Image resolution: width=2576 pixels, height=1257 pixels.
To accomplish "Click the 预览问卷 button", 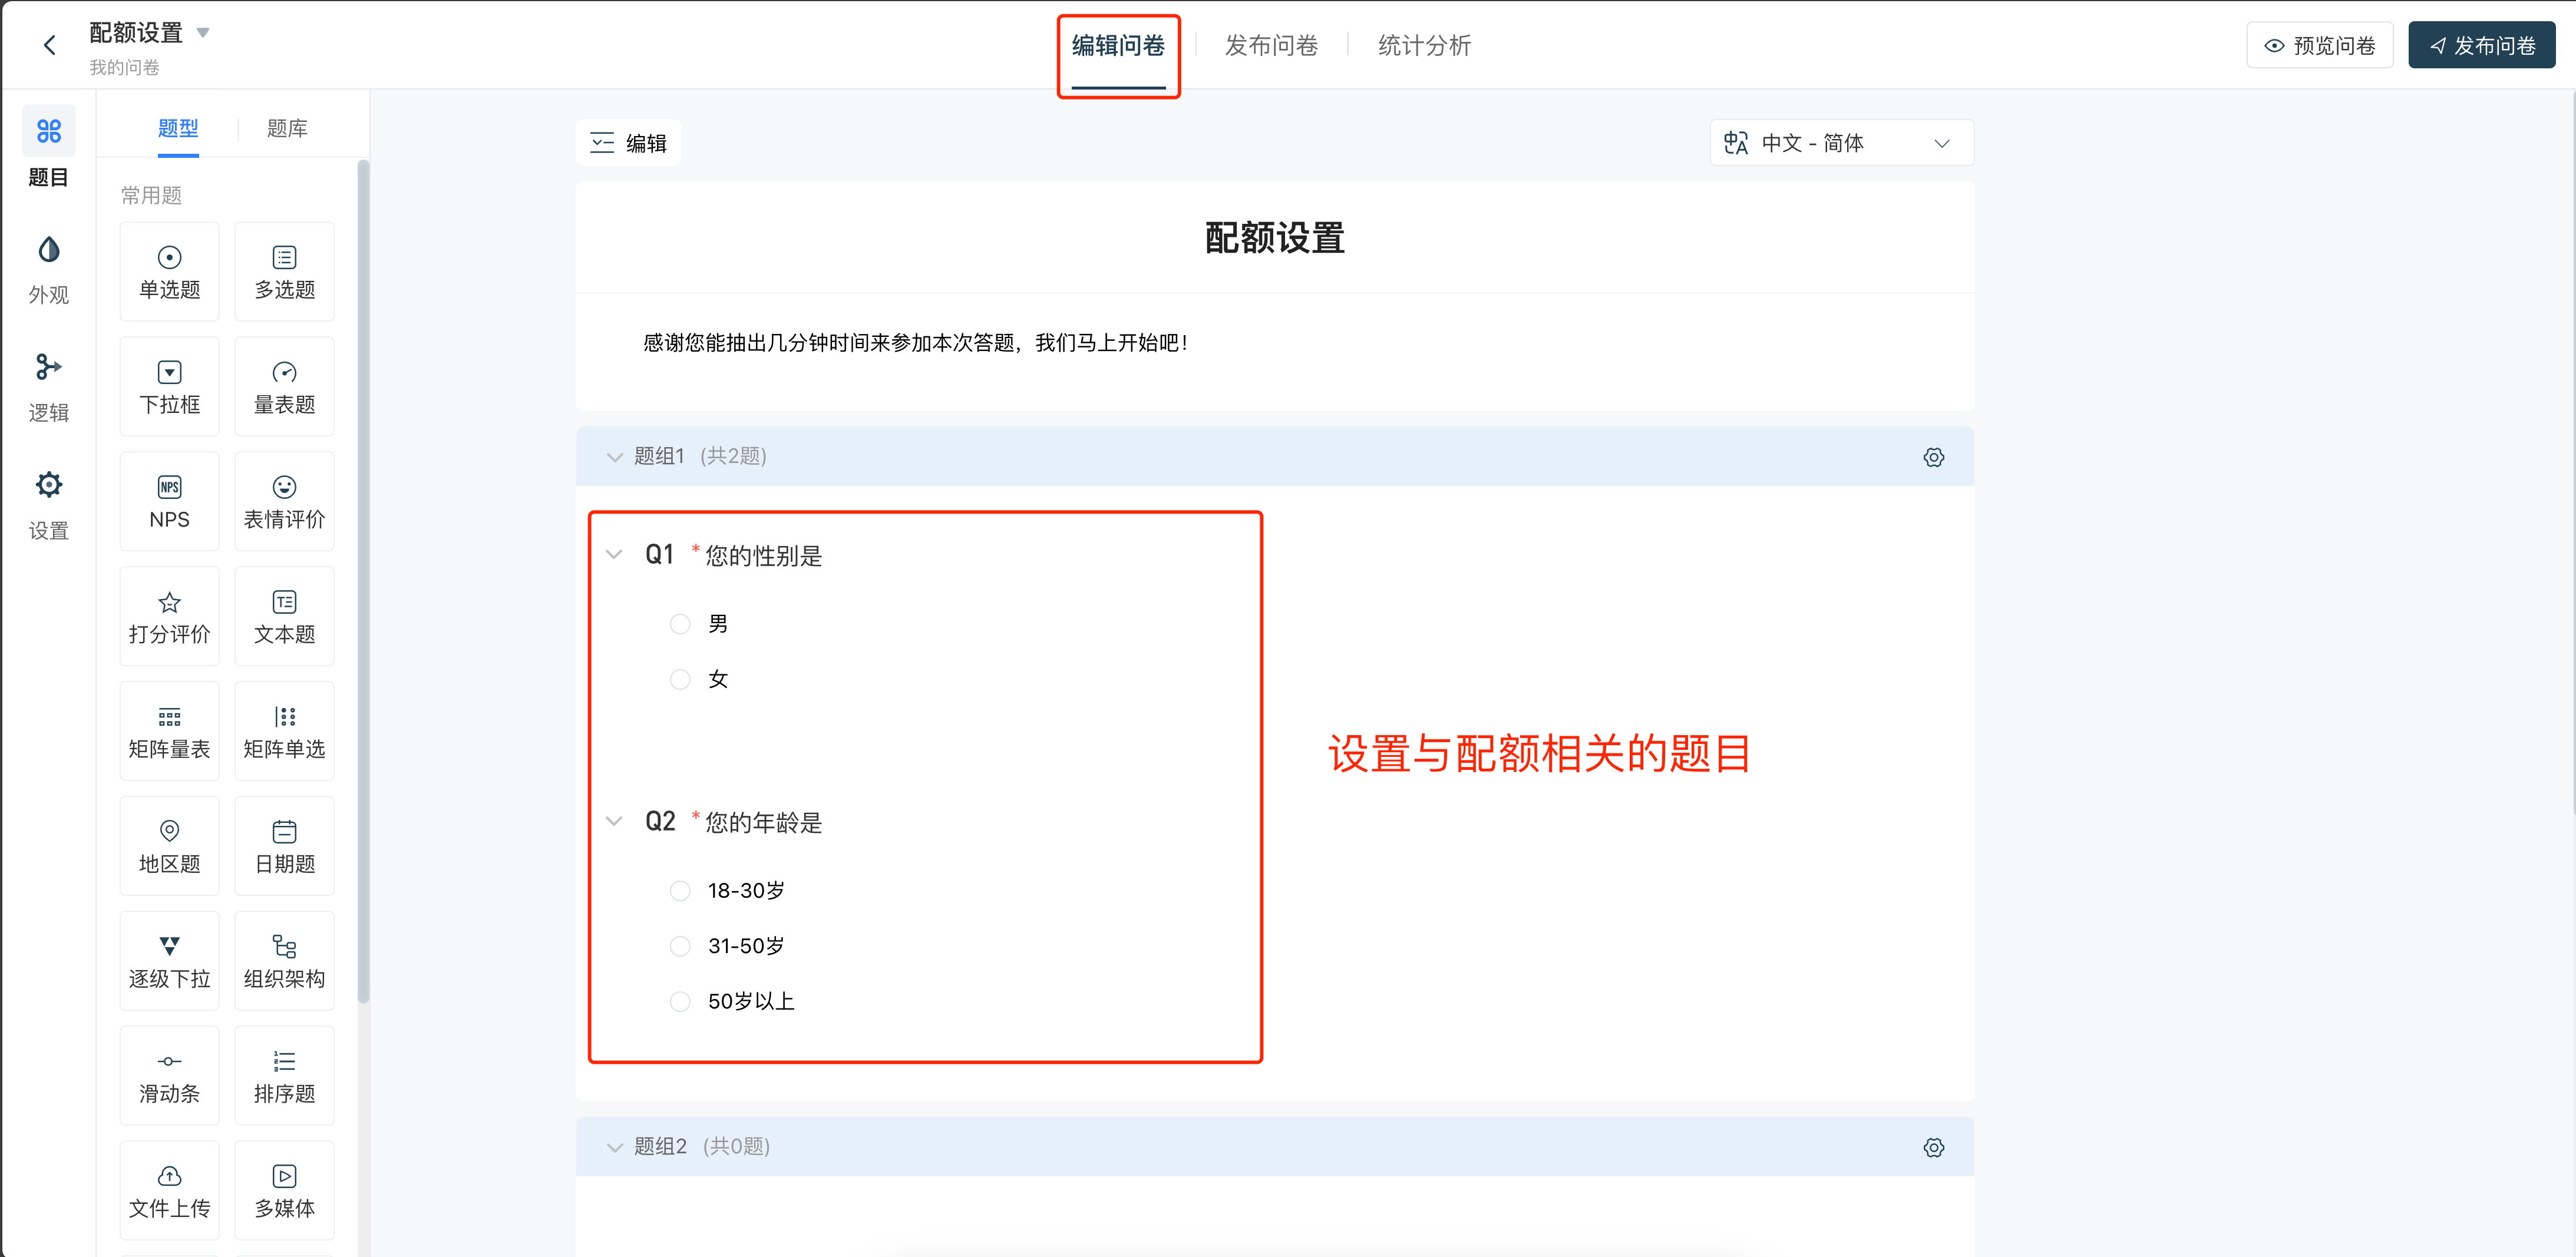I will point(2319,45).
